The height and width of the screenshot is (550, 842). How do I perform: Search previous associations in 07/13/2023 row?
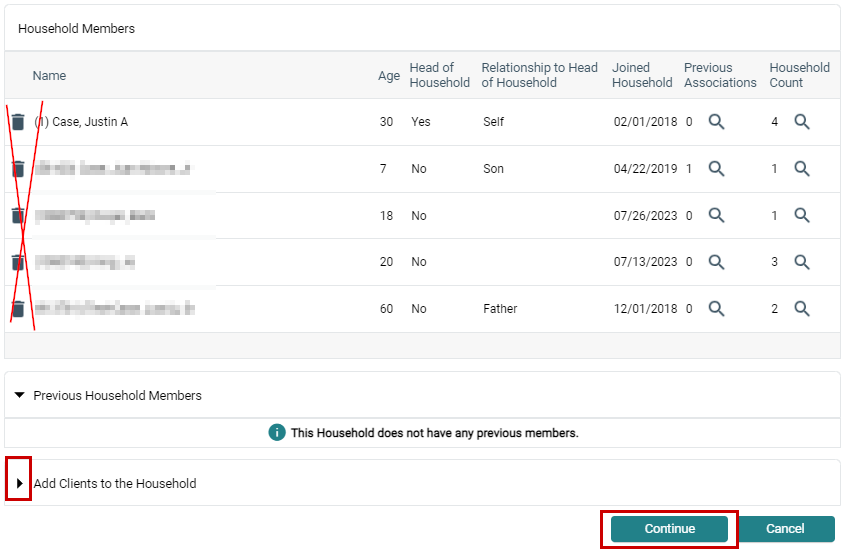tap(716, 262)
